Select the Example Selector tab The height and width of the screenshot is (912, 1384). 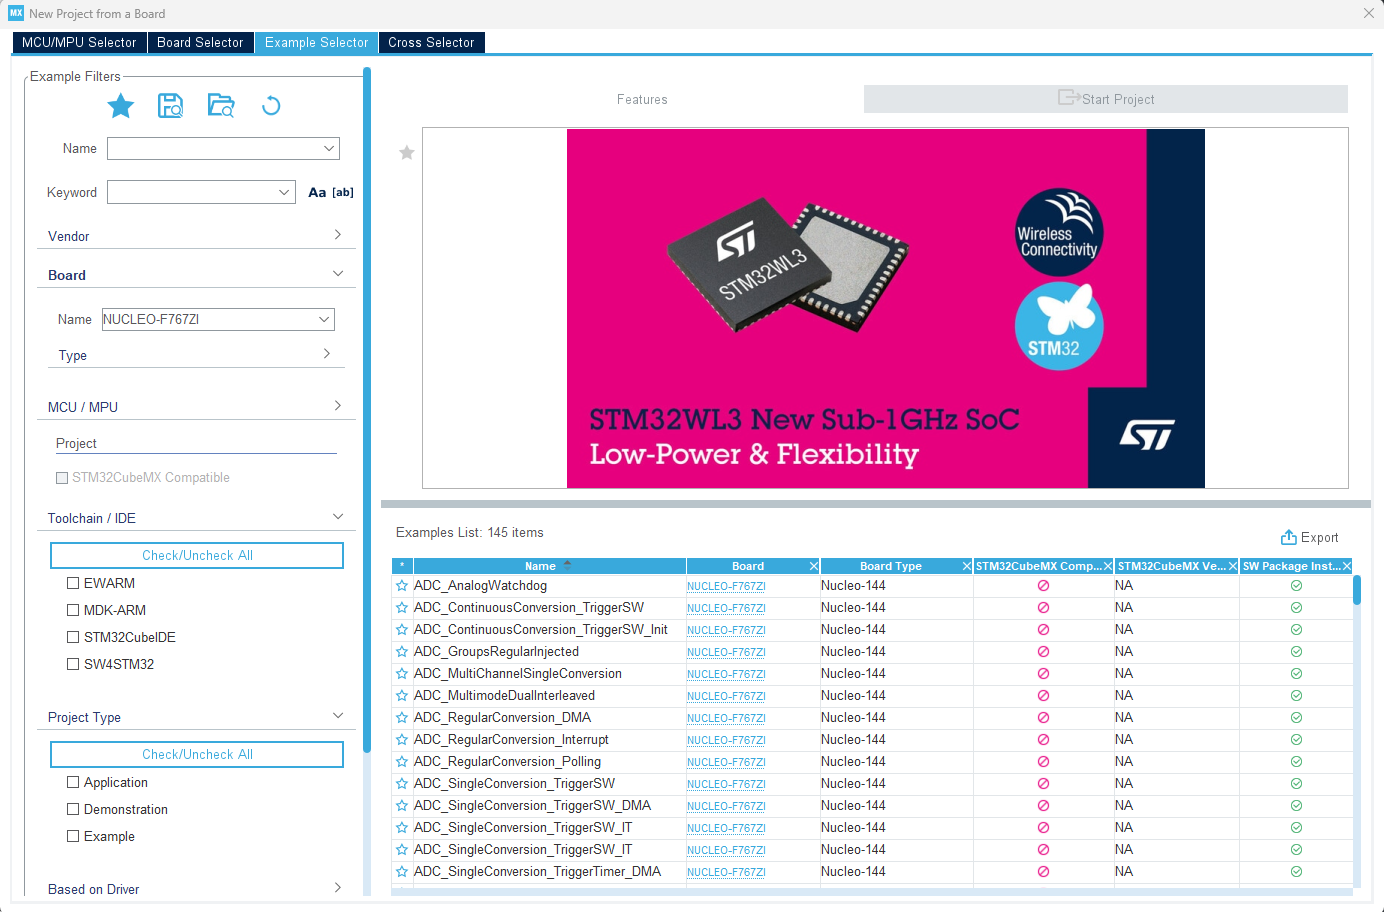(x=316, y=42)
